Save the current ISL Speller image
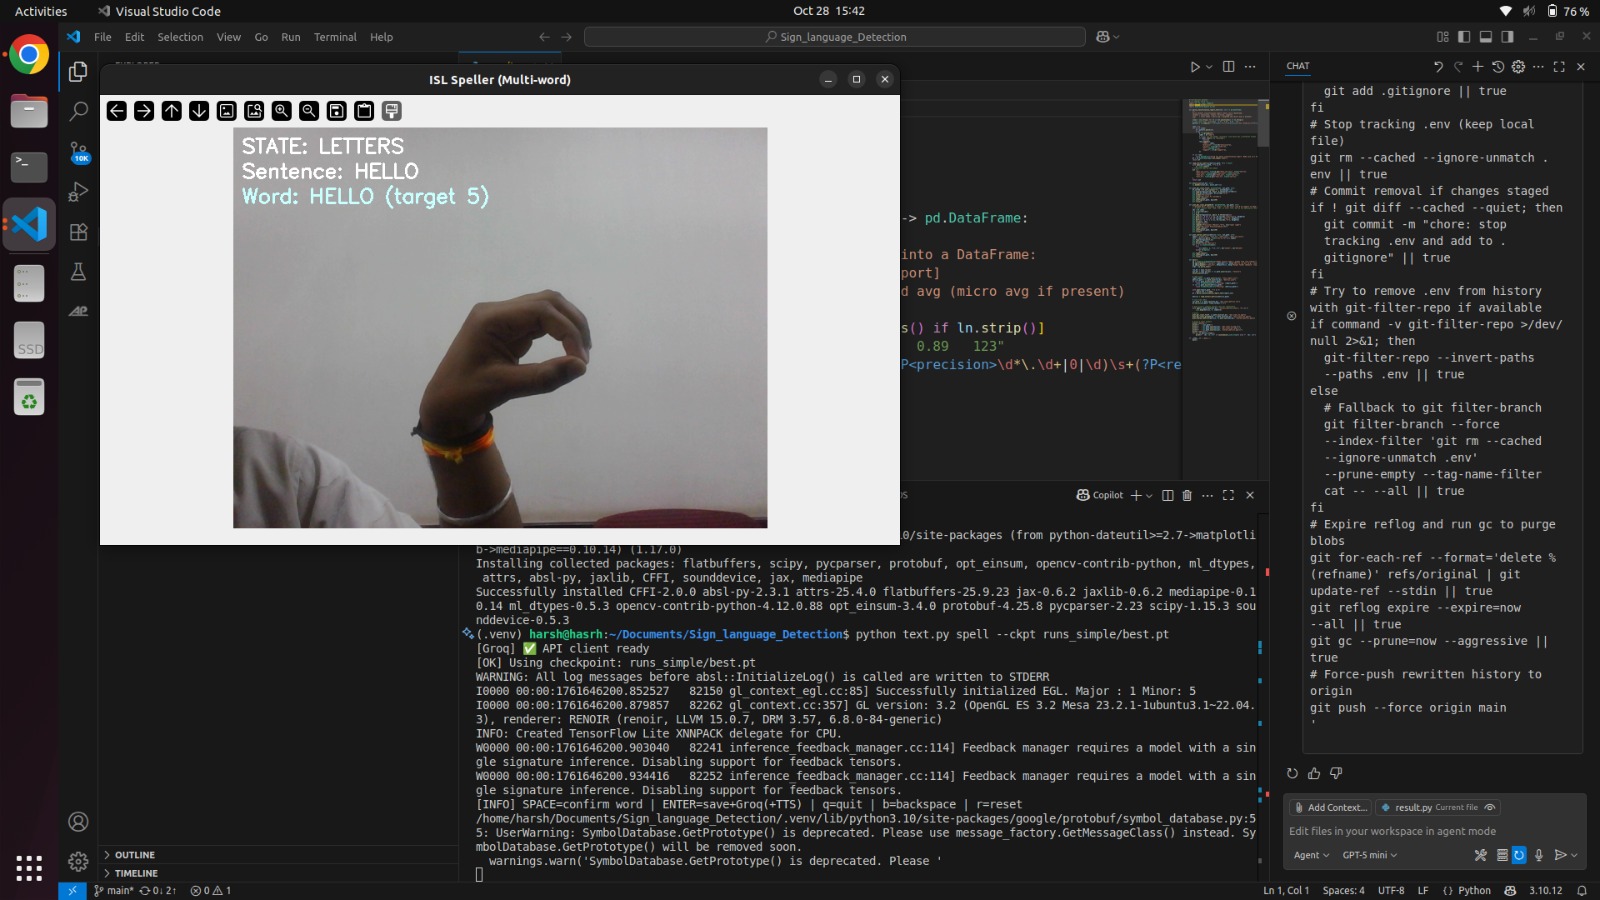Viewport: 1600px width, 900px height. (337, 111)
